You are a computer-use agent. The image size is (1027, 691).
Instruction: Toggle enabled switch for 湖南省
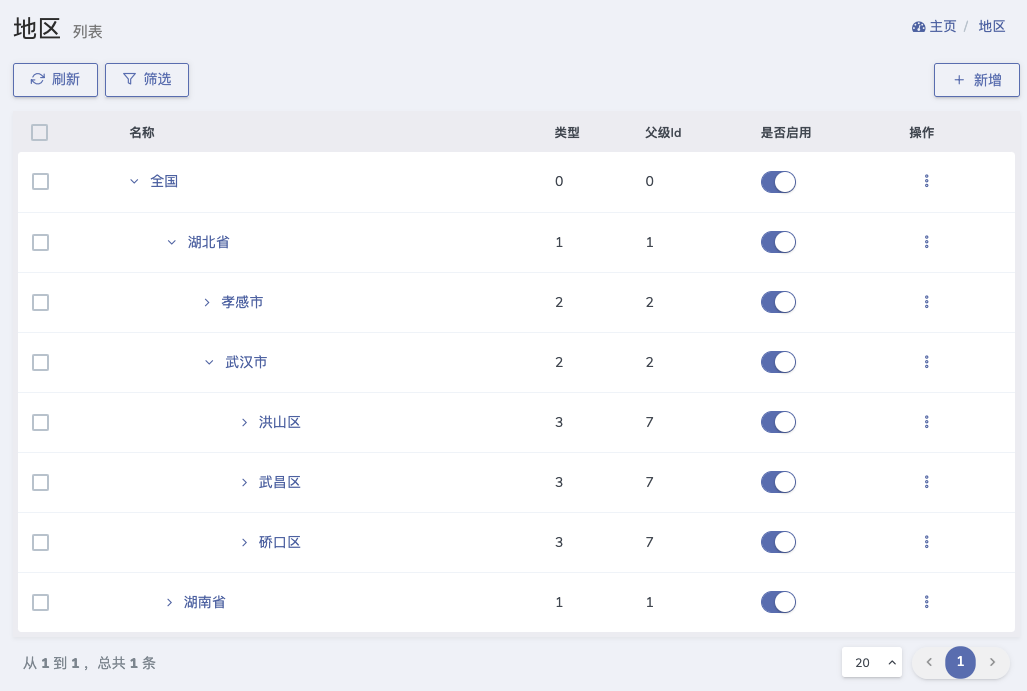click(x=778, y=602)
